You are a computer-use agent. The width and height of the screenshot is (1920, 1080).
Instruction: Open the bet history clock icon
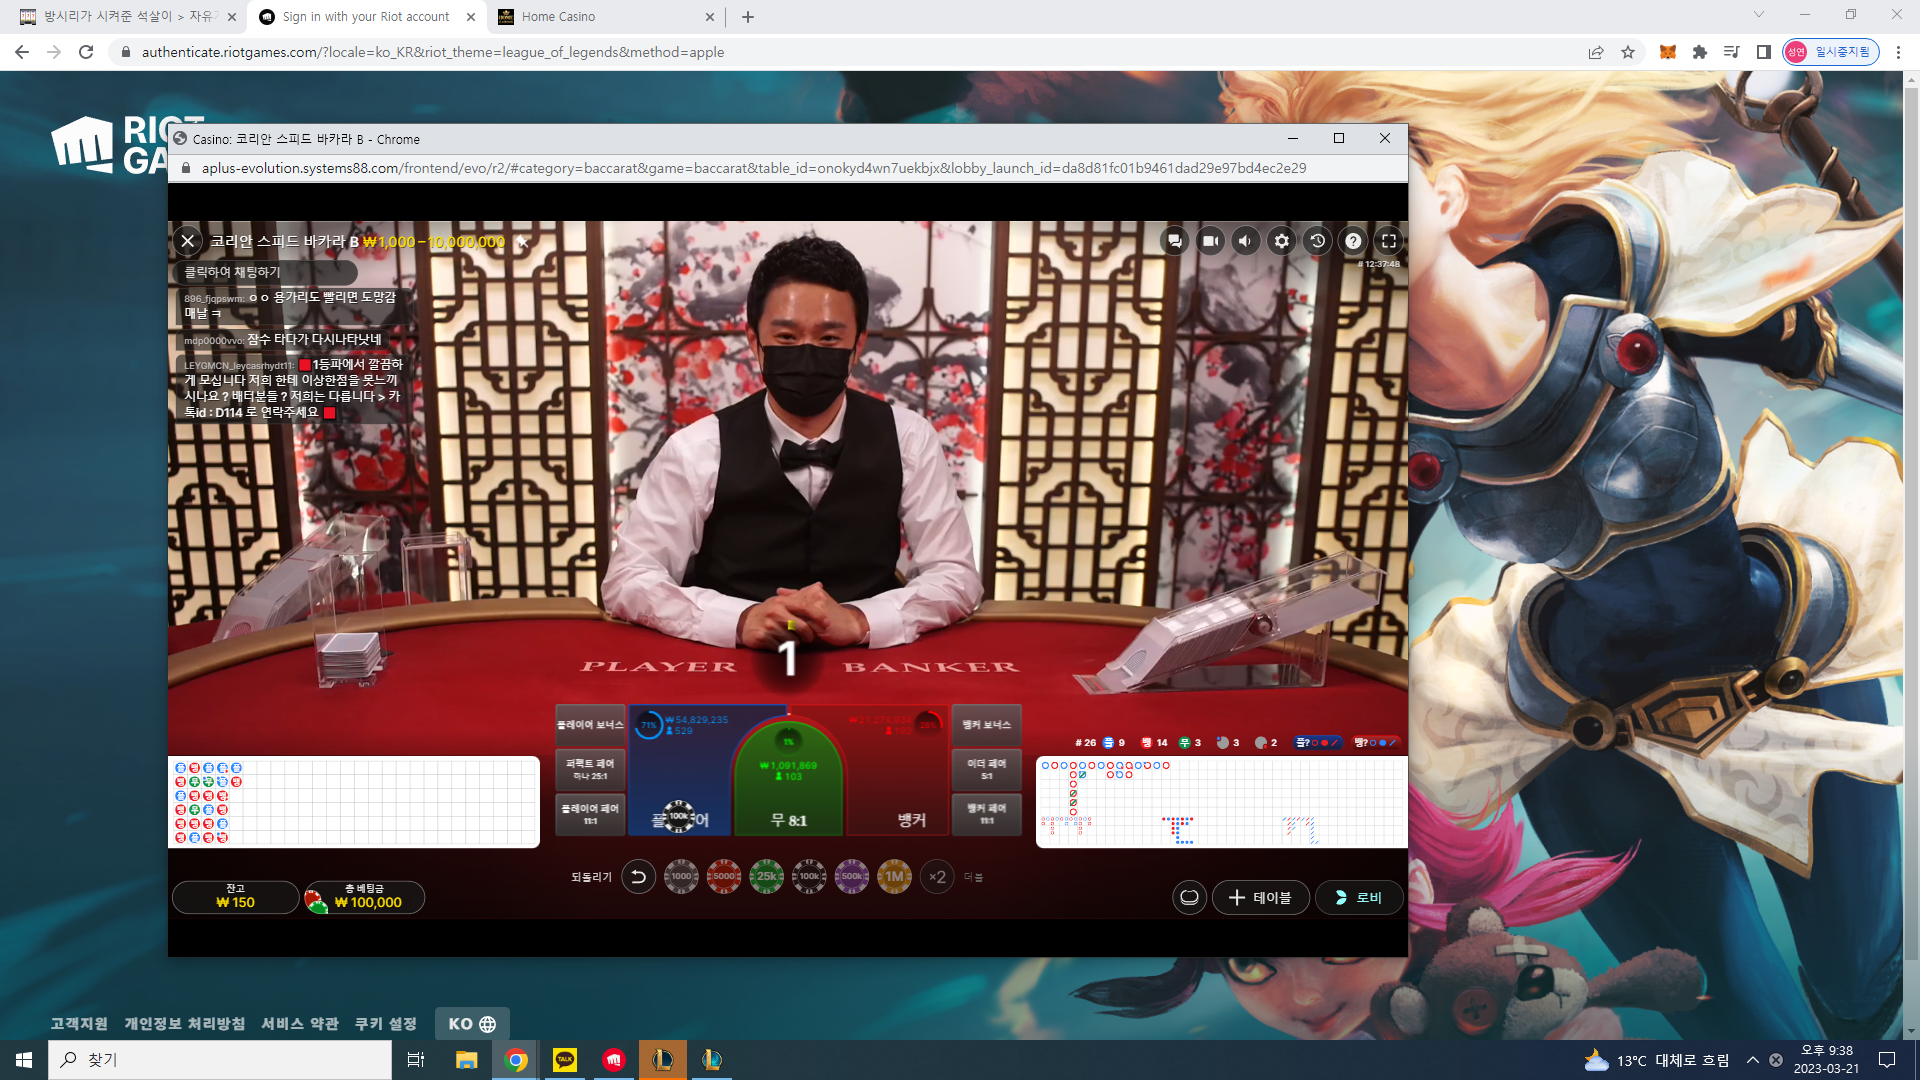(x=1318, y=241)
